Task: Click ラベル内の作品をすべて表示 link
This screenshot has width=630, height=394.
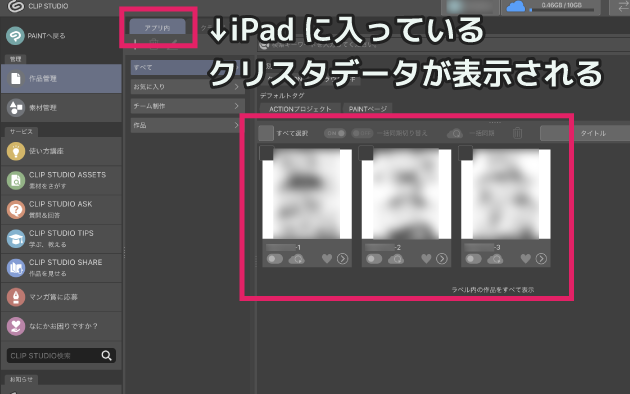Action: click(493, 290)
